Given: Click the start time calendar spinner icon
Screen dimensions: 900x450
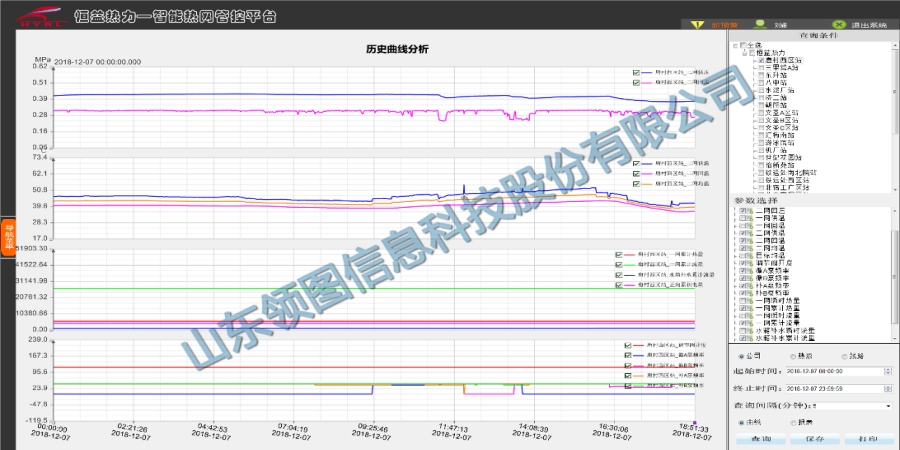Looking at the screenshot, I should pyautogui.click(x=887, y=371).
